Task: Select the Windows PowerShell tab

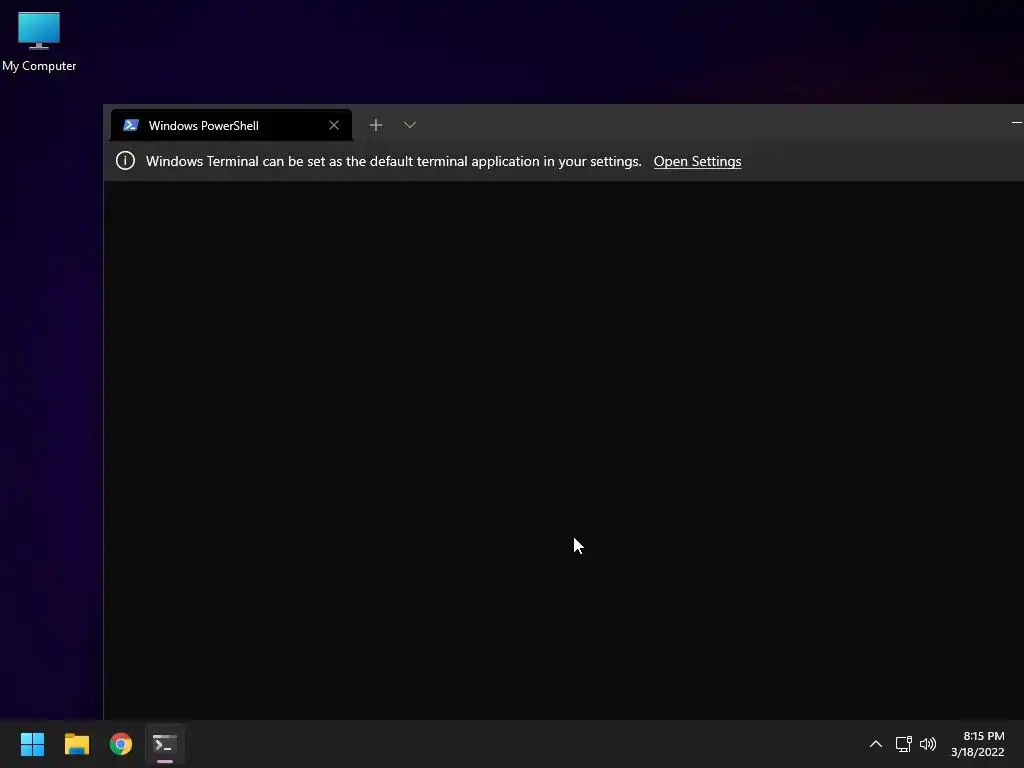Action: 231,125
